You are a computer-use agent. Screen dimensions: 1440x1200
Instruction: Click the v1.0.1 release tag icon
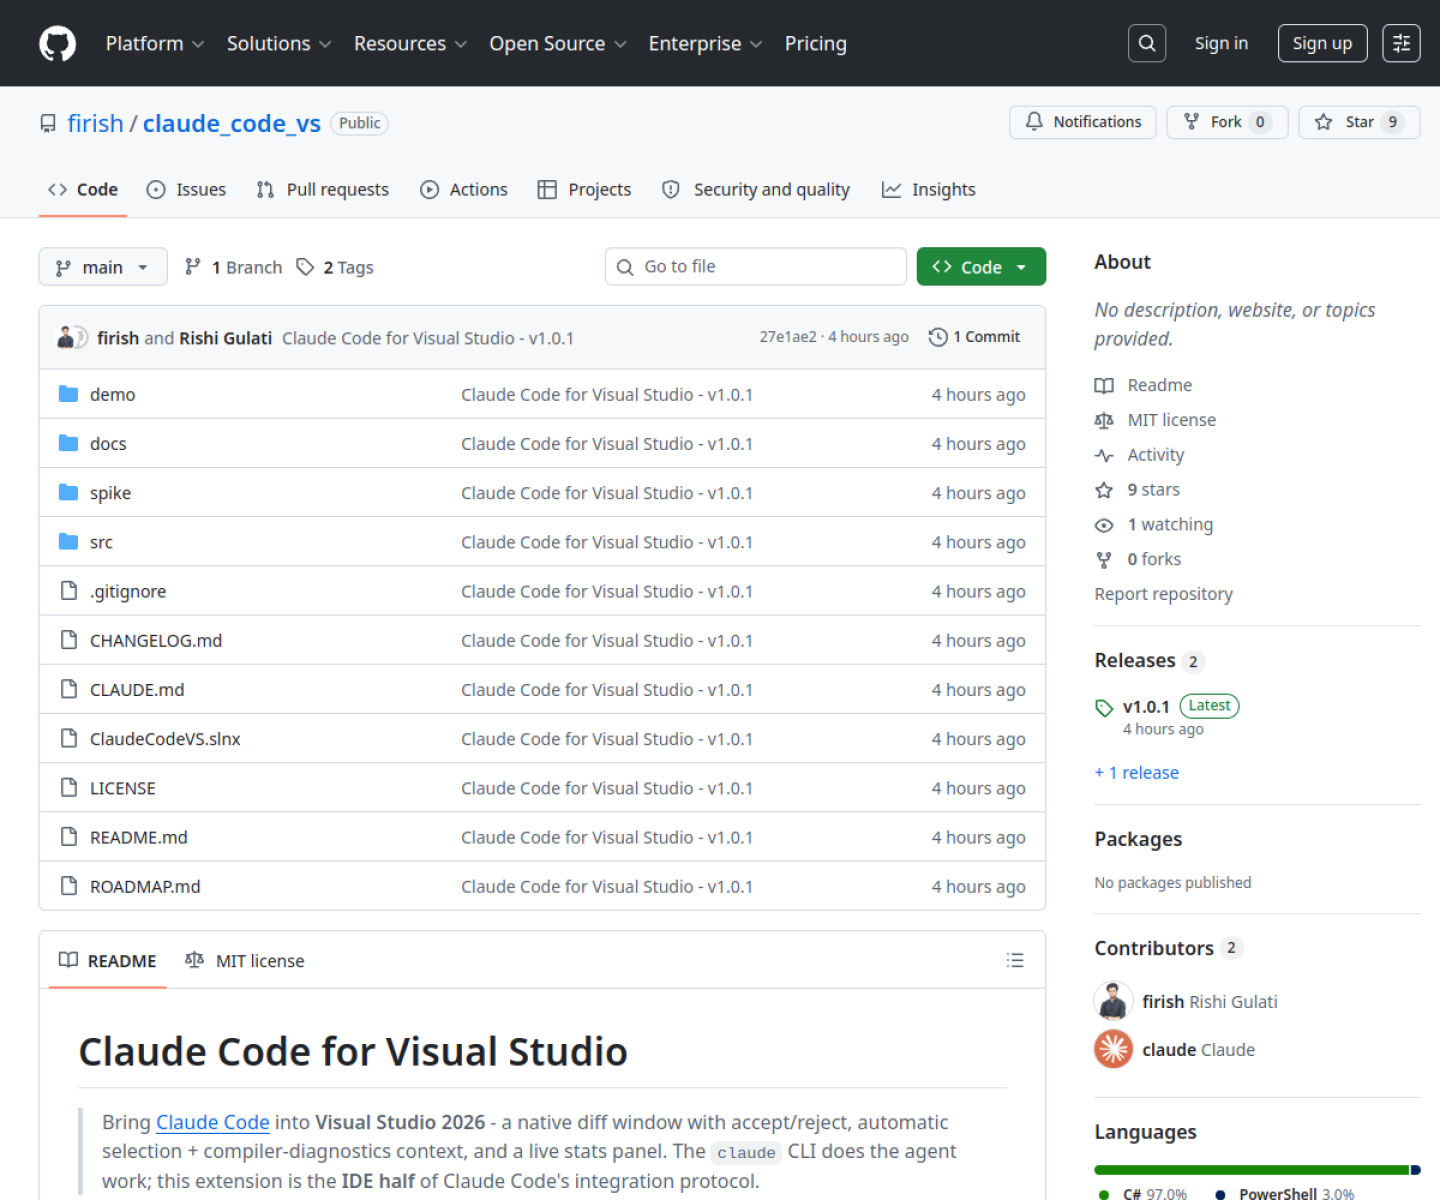[x=1104, y=708]
